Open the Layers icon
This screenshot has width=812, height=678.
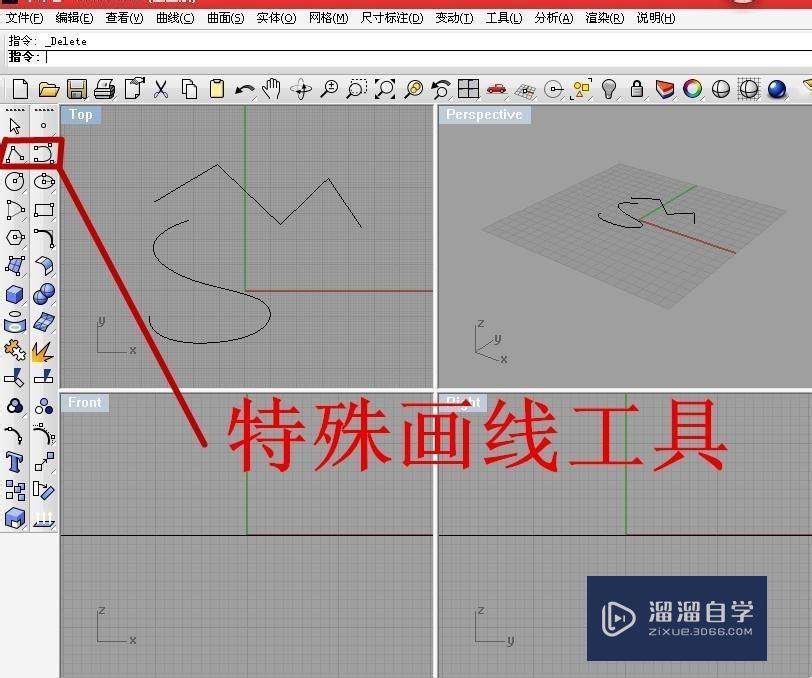coord(665,89)
